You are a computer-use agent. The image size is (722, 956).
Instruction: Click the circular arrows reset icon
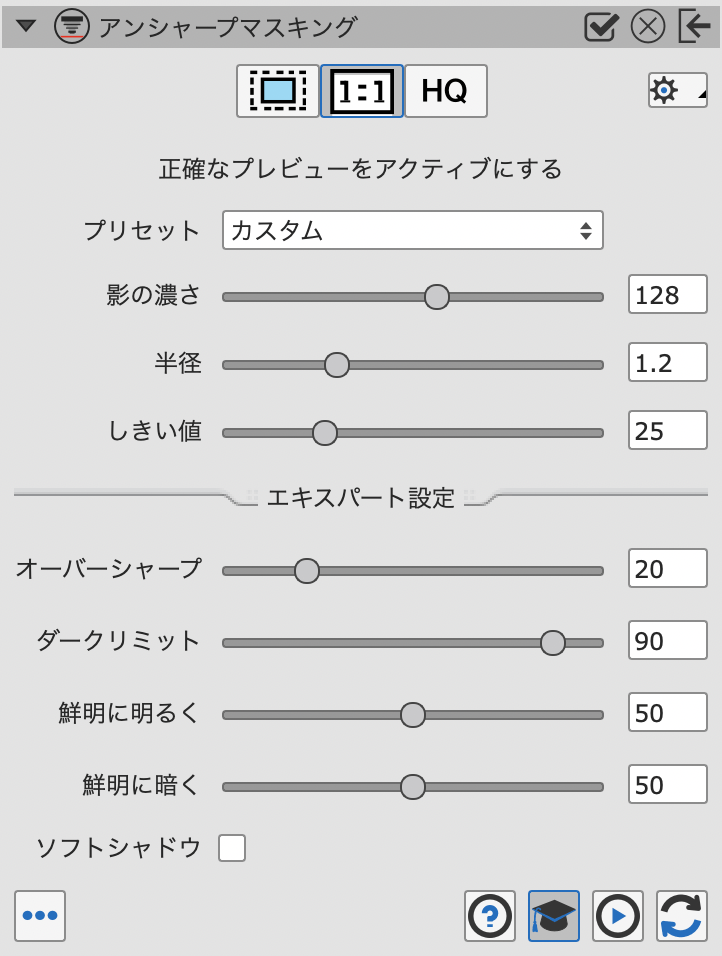click(682, 916)
